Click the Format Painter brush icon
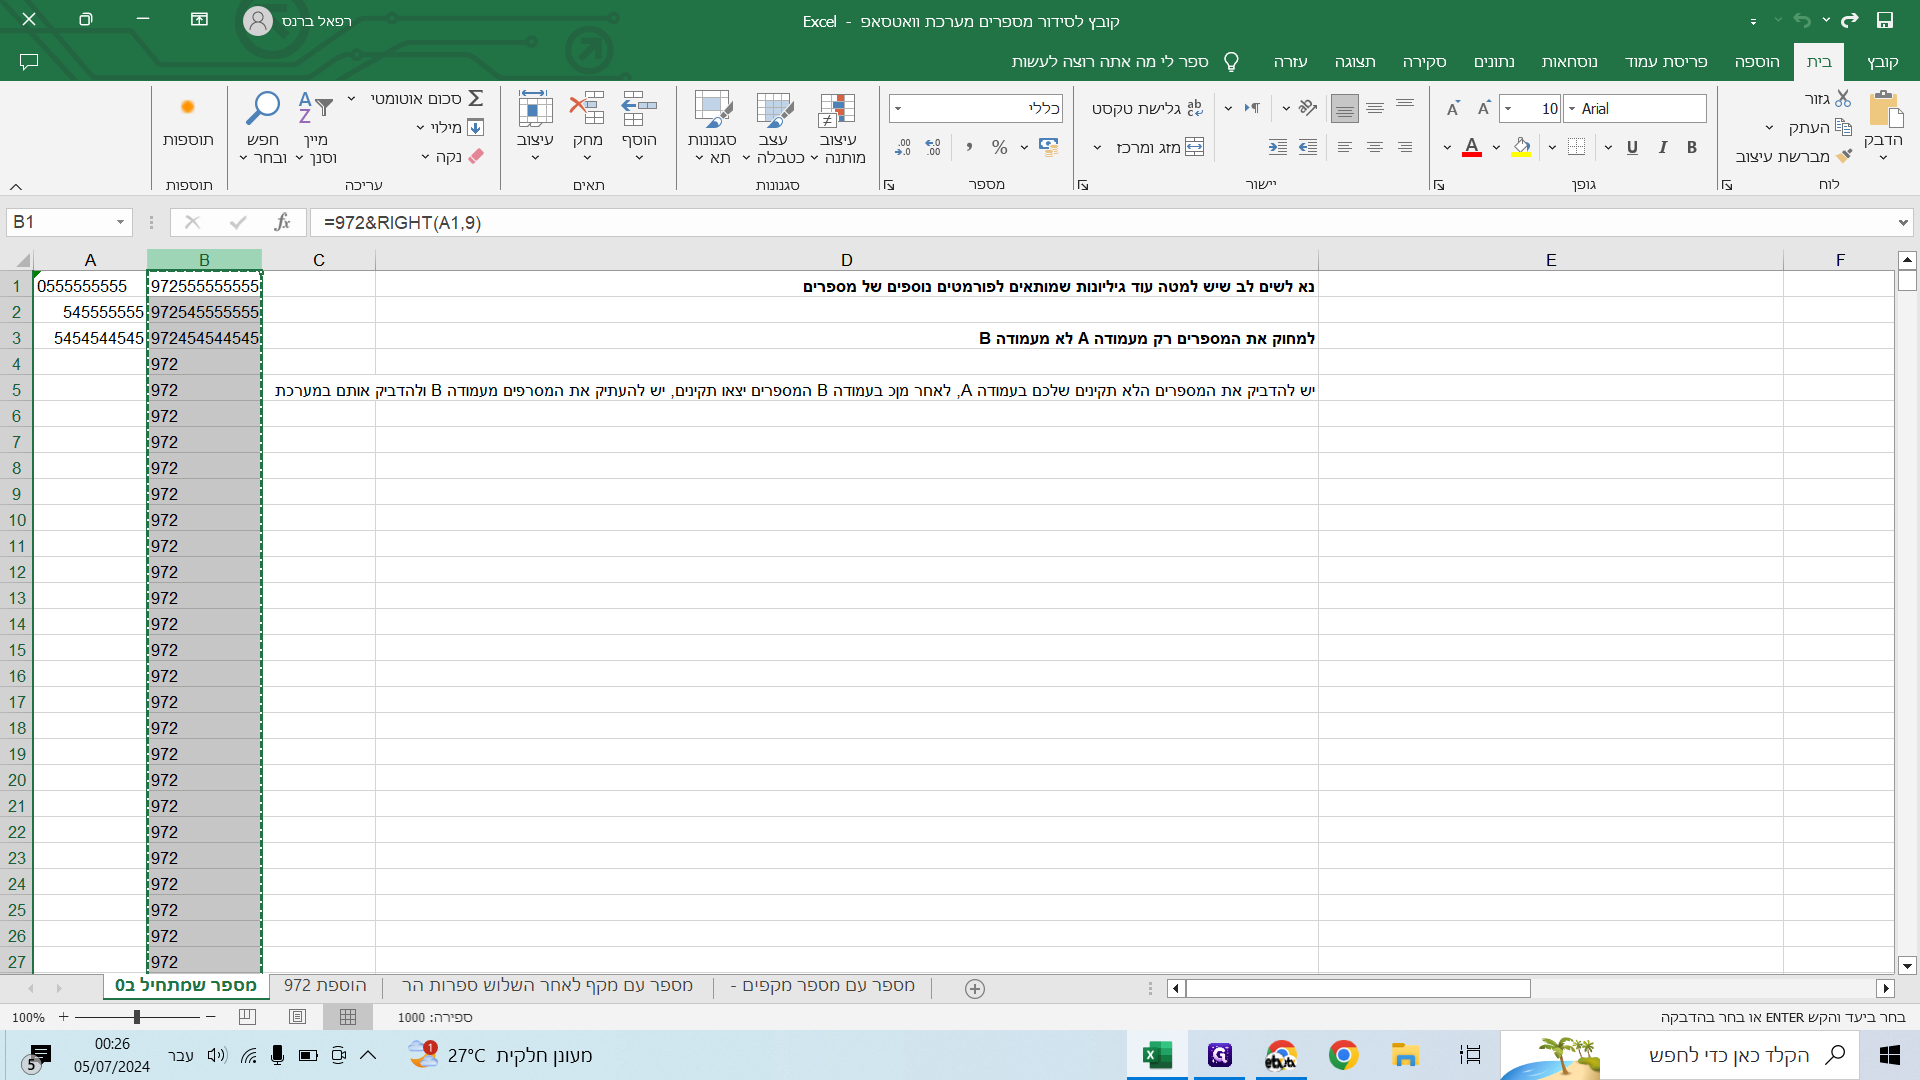 tap(1844, 156)
